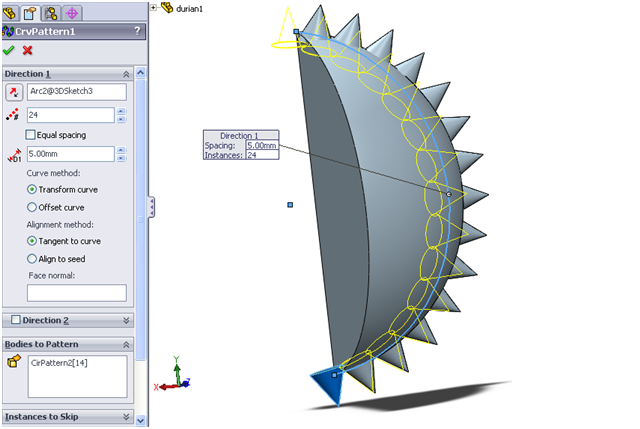Edit Spacing value in Direction 1 callout
This screenshot has width=640, height=429.
pyautogui.click(x=262, y=145)
